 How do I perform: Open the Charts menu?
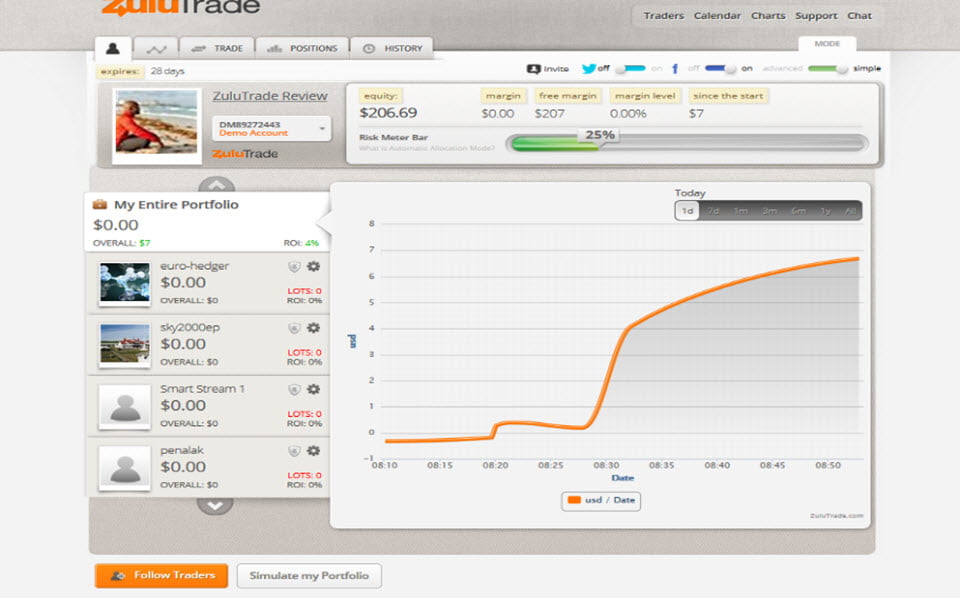768,16
